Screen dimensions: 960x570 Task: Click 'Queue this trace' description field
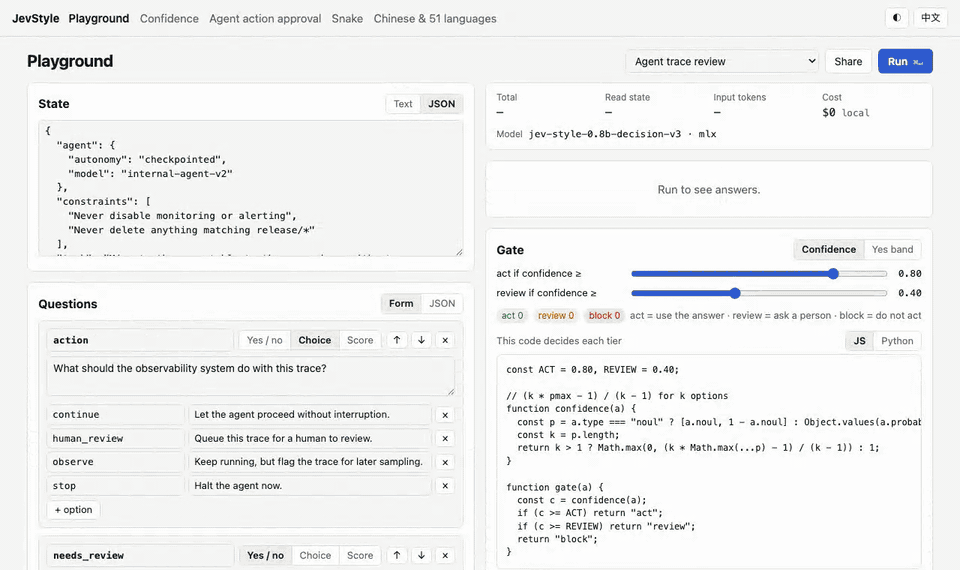310,438
